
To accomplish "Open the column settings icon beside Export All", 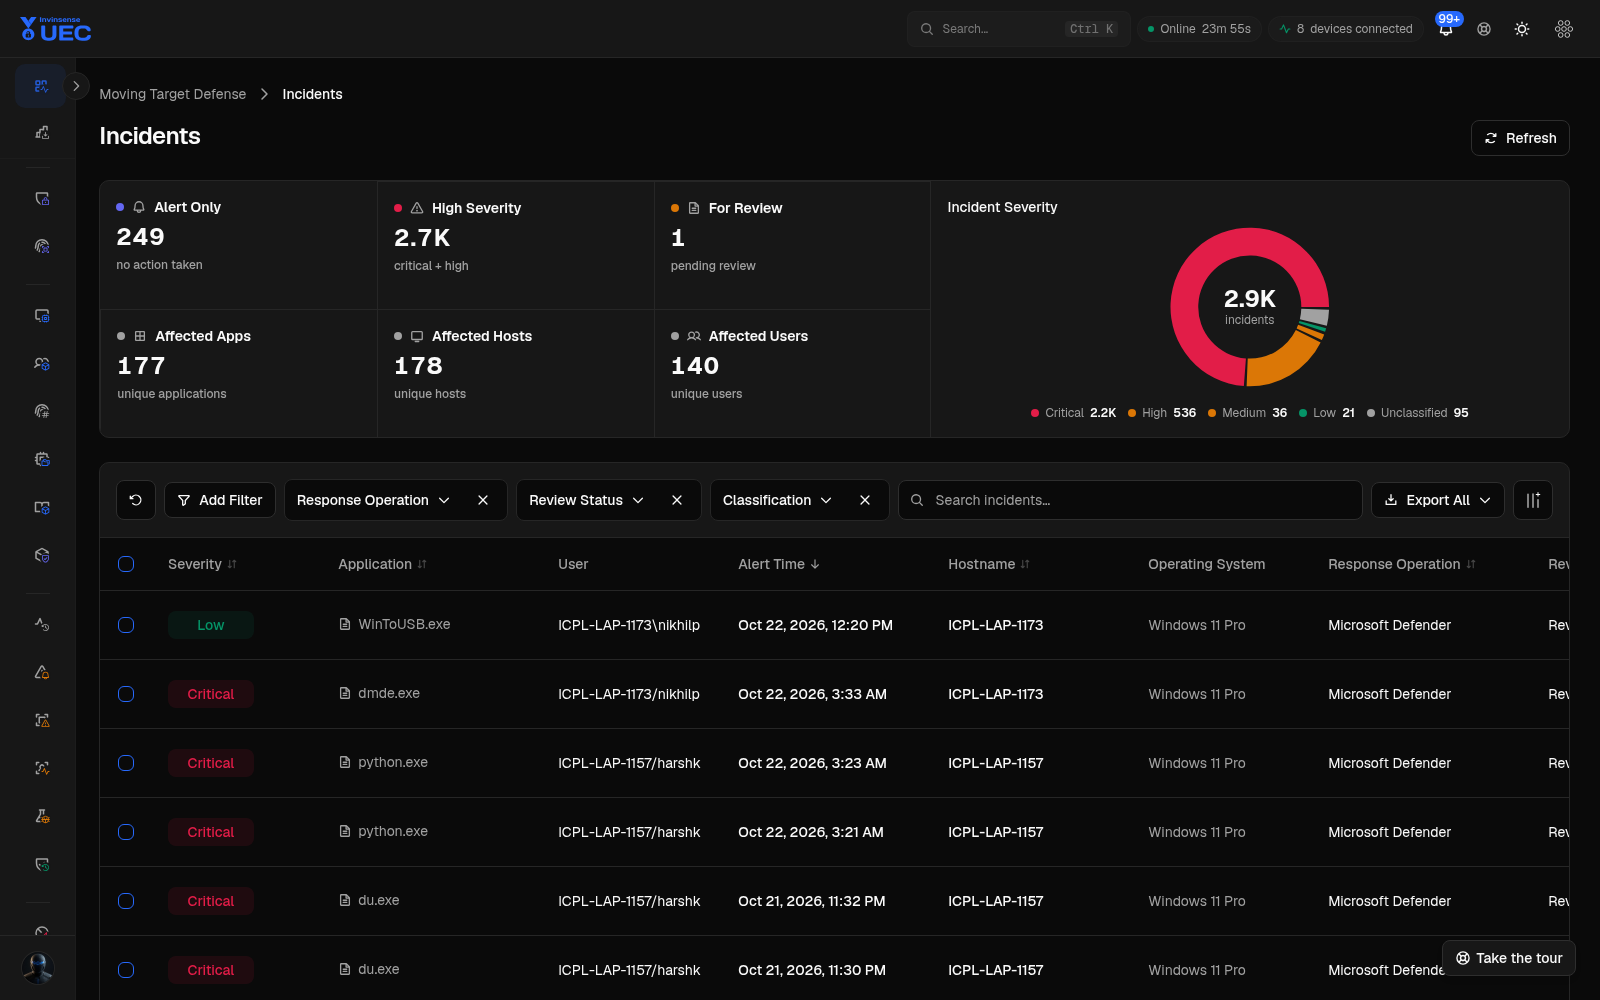I will 1533,500.
